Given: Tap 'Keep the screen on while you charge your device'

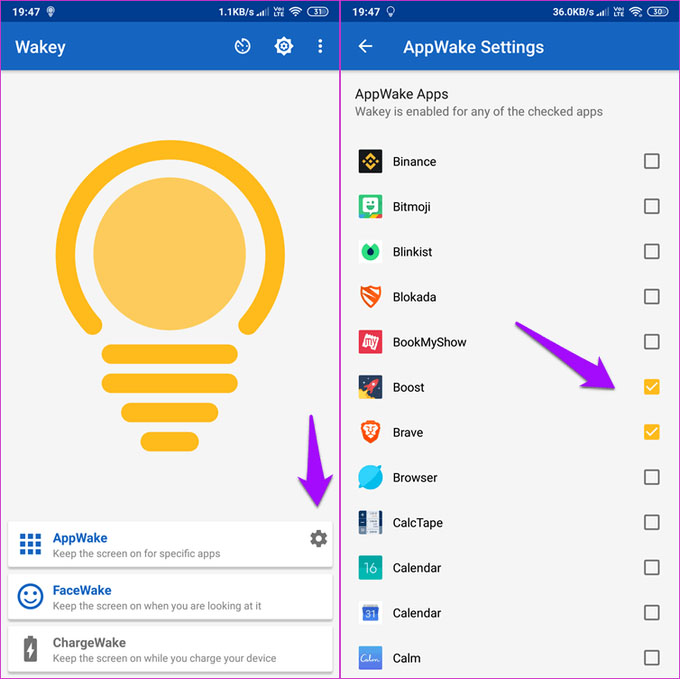Looking at the screenshot, I should (164, 658).
